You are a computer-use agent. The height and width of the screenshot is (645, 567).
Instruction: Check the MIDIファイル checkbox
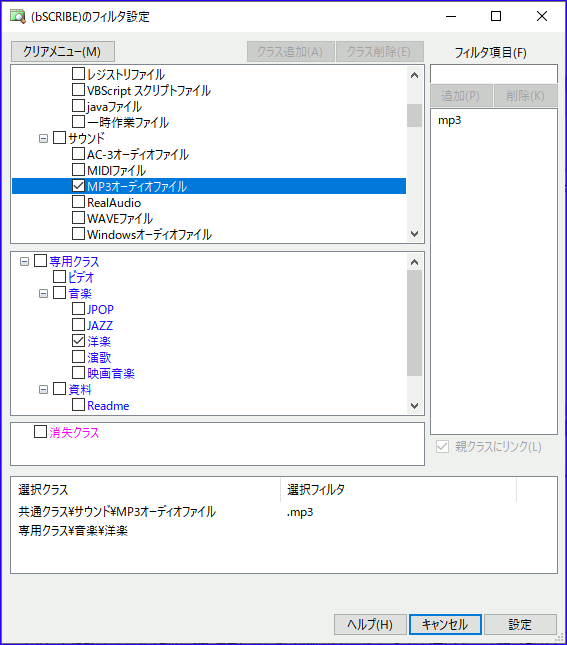coord(78,170)
